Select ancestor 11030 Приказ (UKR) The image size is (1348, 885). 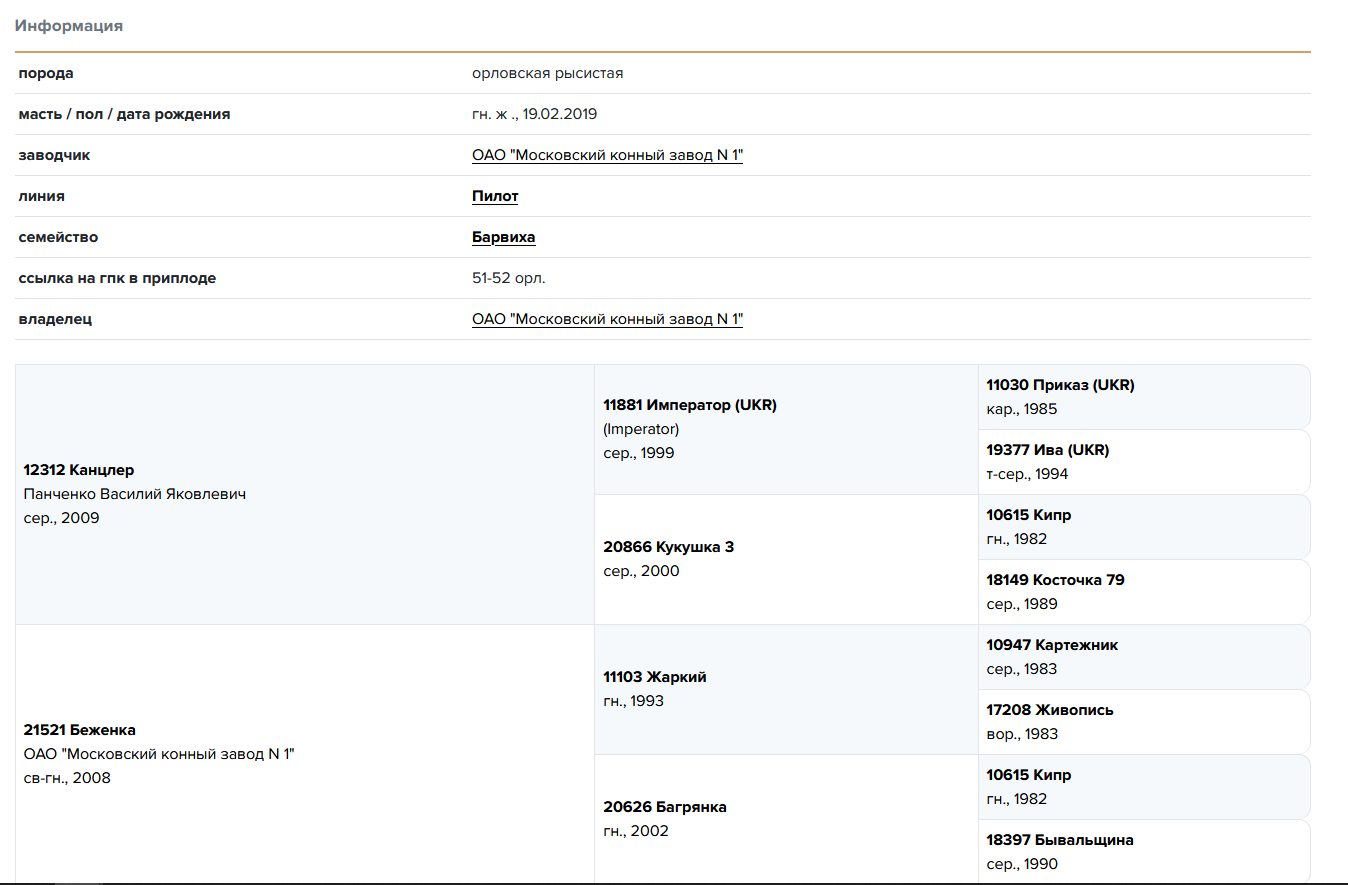point(1060,385)
